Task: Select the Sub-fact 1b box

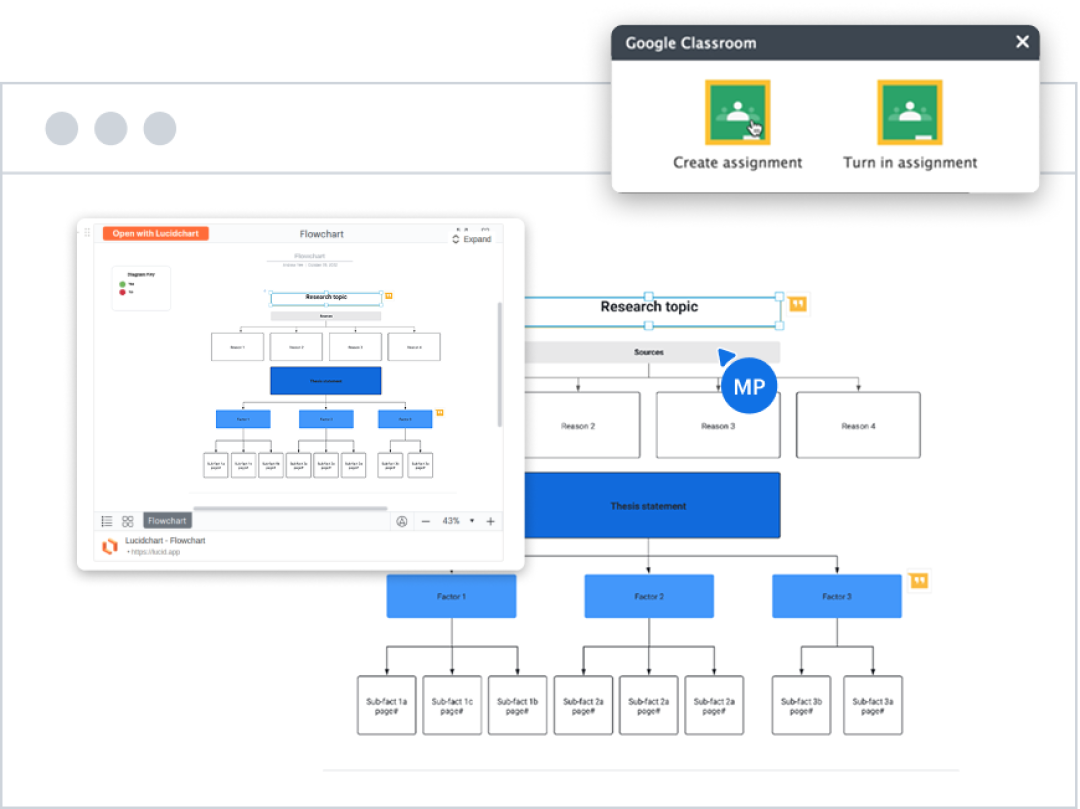Action: 517,705
